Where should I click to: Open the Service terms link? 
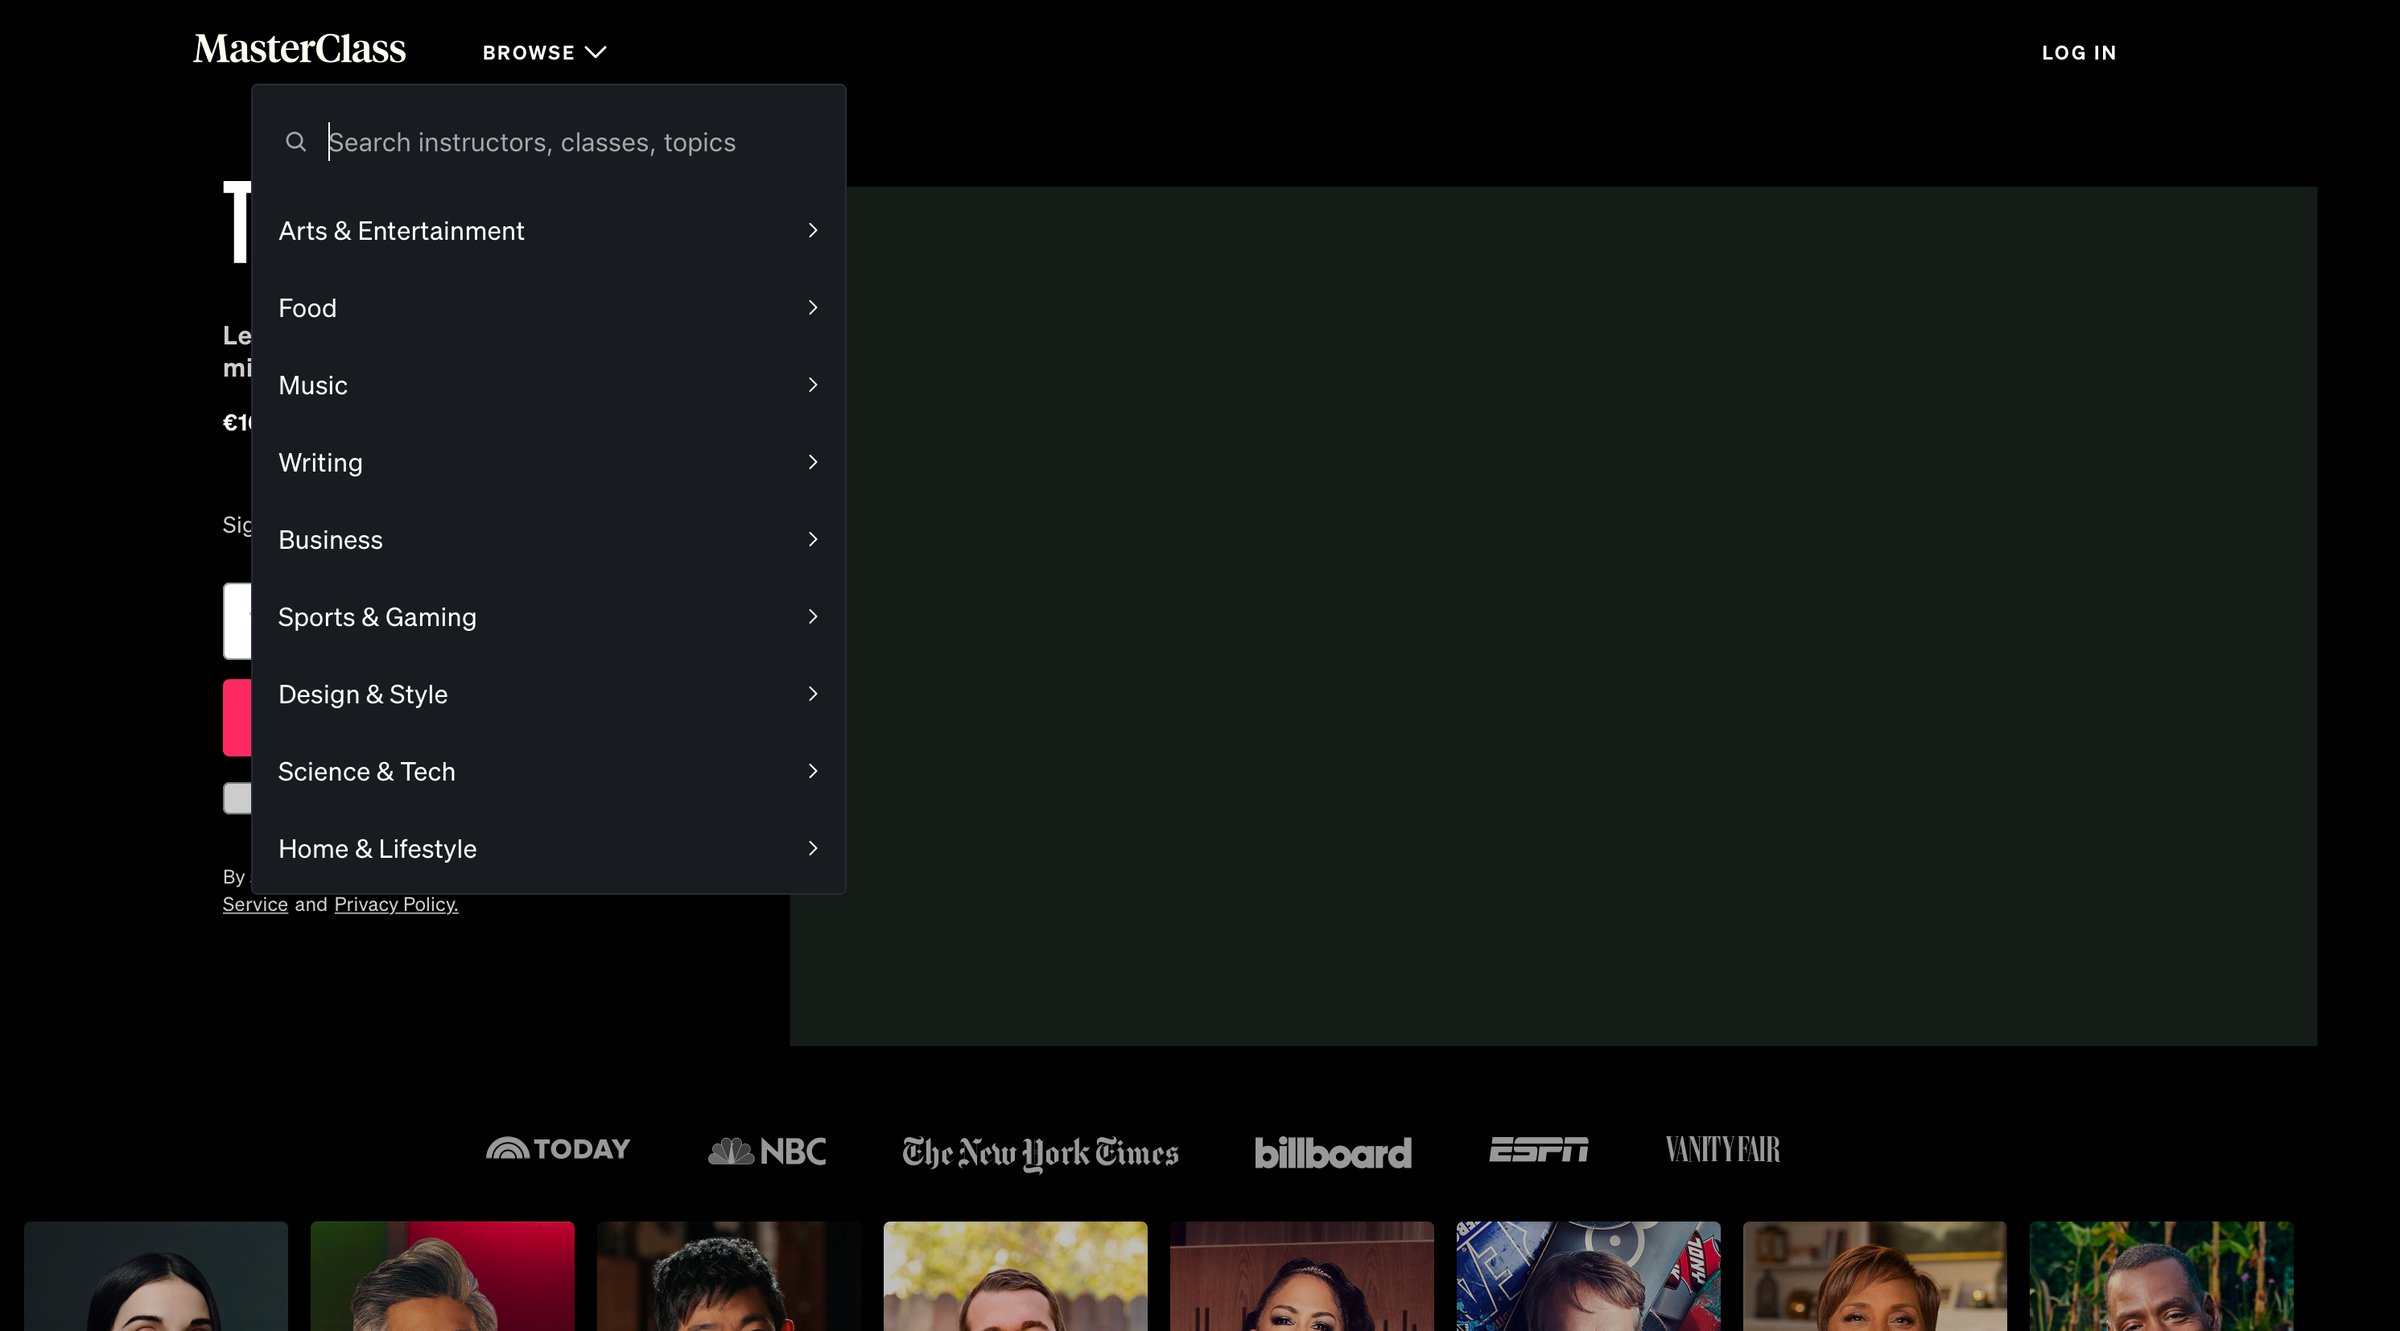tap(255, 904)
